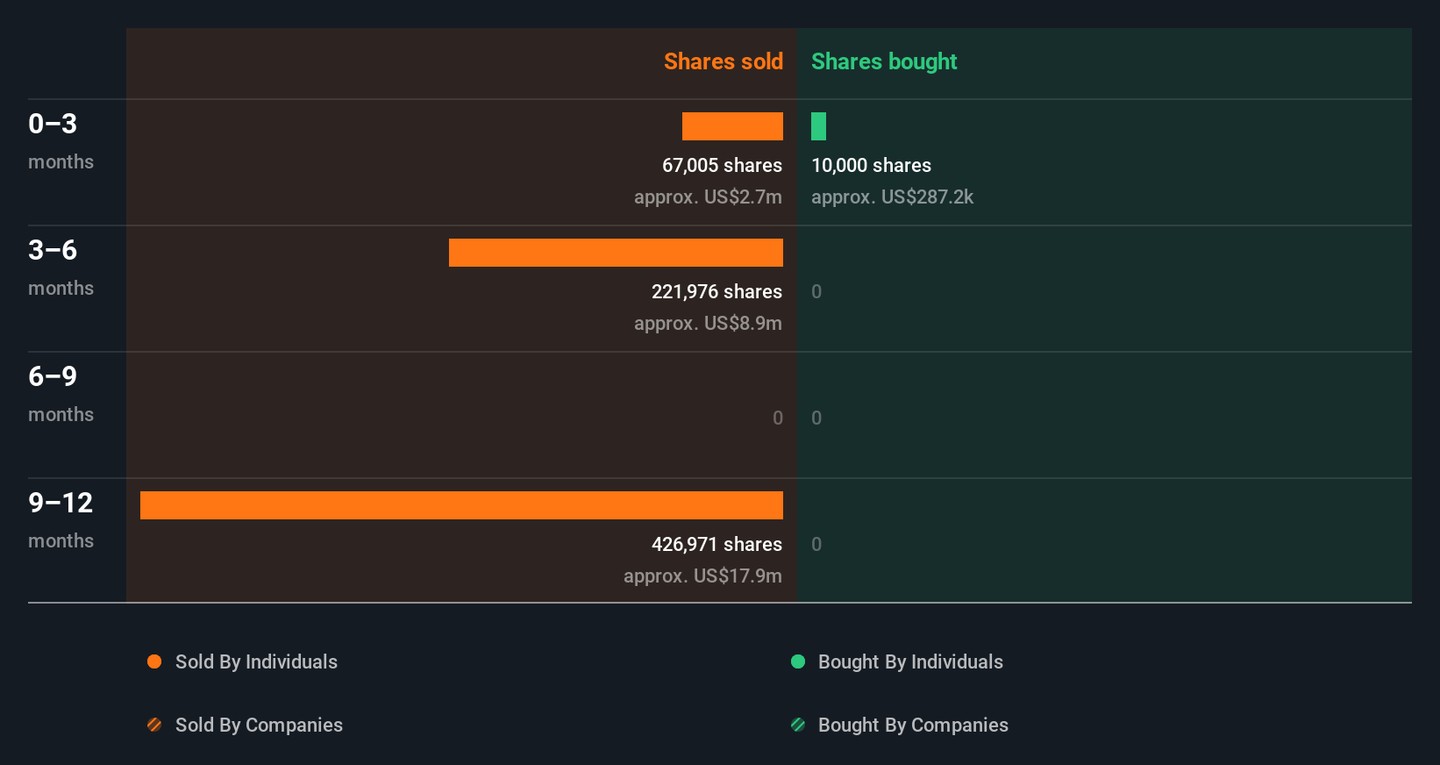Select the Bought By Individuals legend text

(910, 662)
